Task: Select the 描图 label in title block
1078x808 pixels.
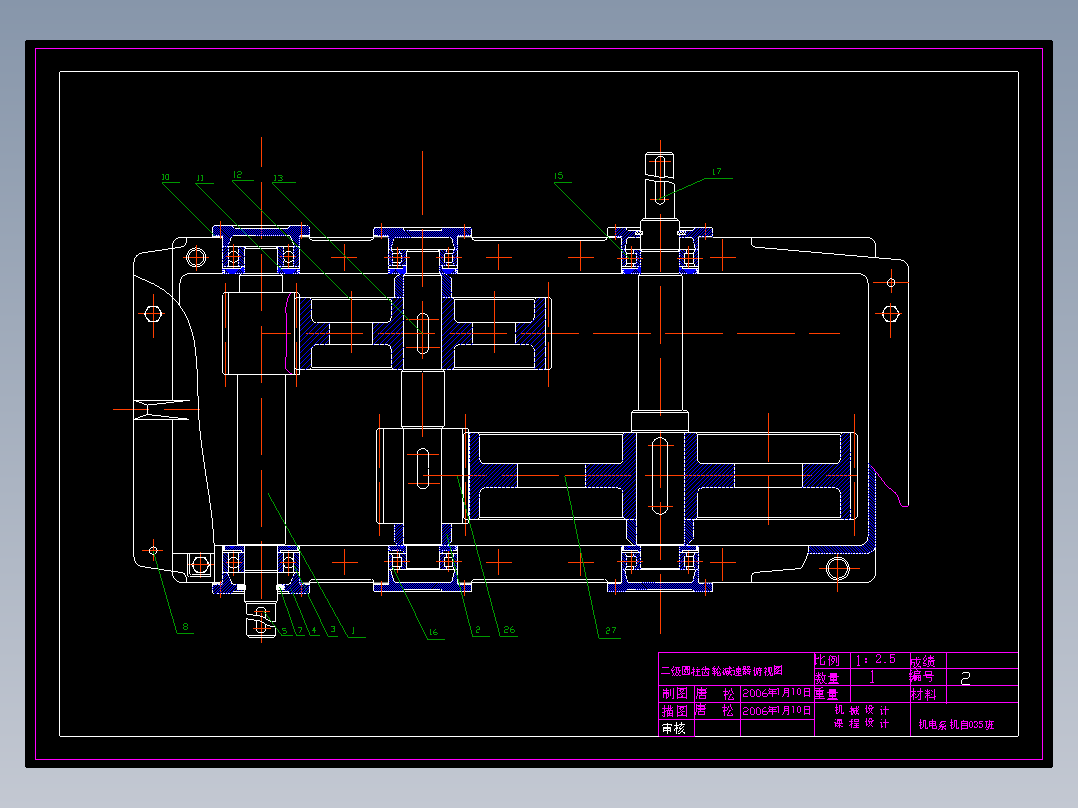Action: [674, 711]
